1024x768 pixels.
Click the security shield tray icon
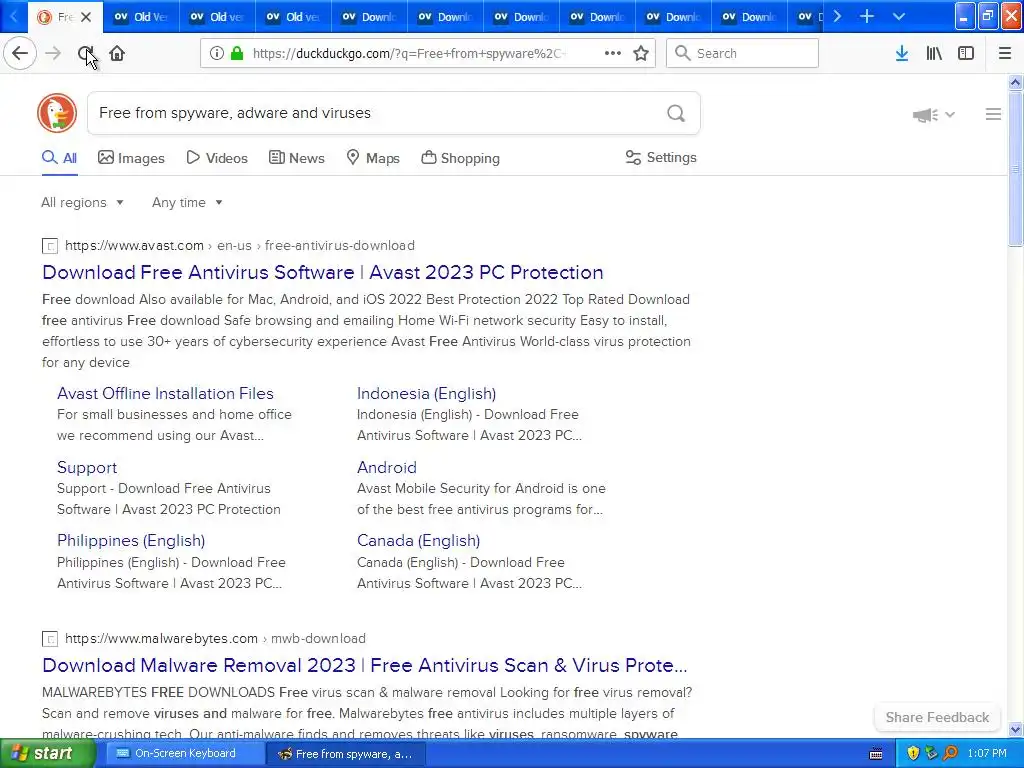coord(913,753)
